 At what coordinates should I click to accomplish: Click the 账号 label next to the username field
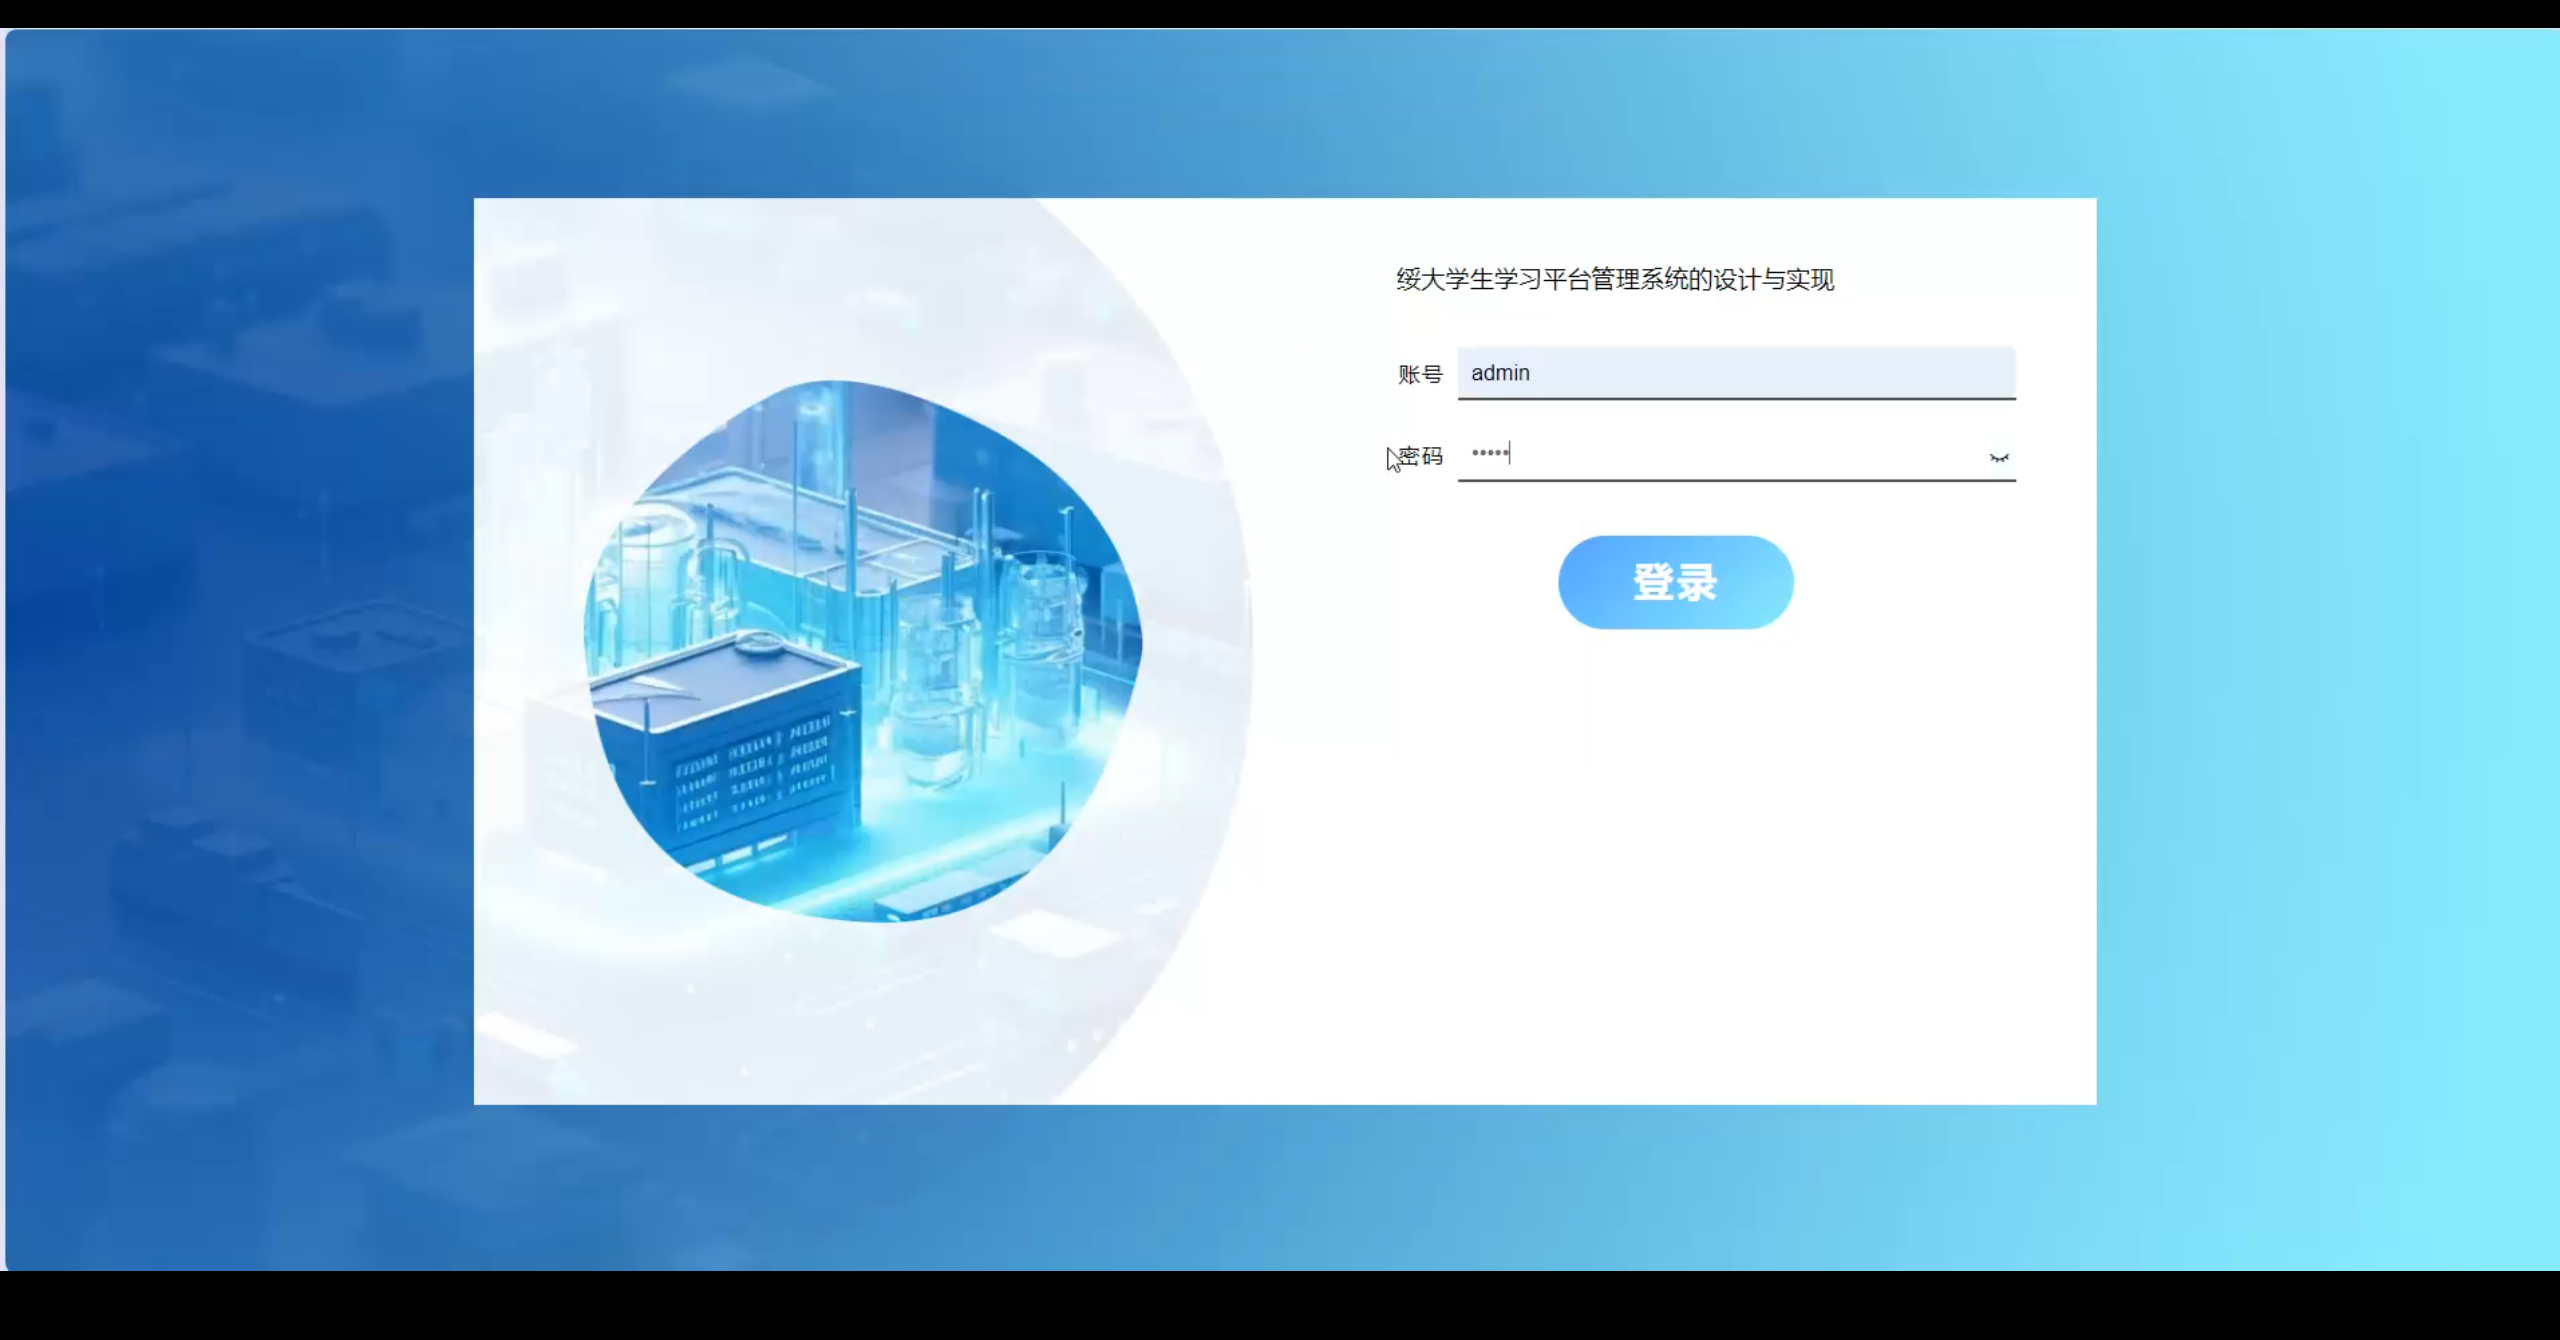pos(1419,373)
